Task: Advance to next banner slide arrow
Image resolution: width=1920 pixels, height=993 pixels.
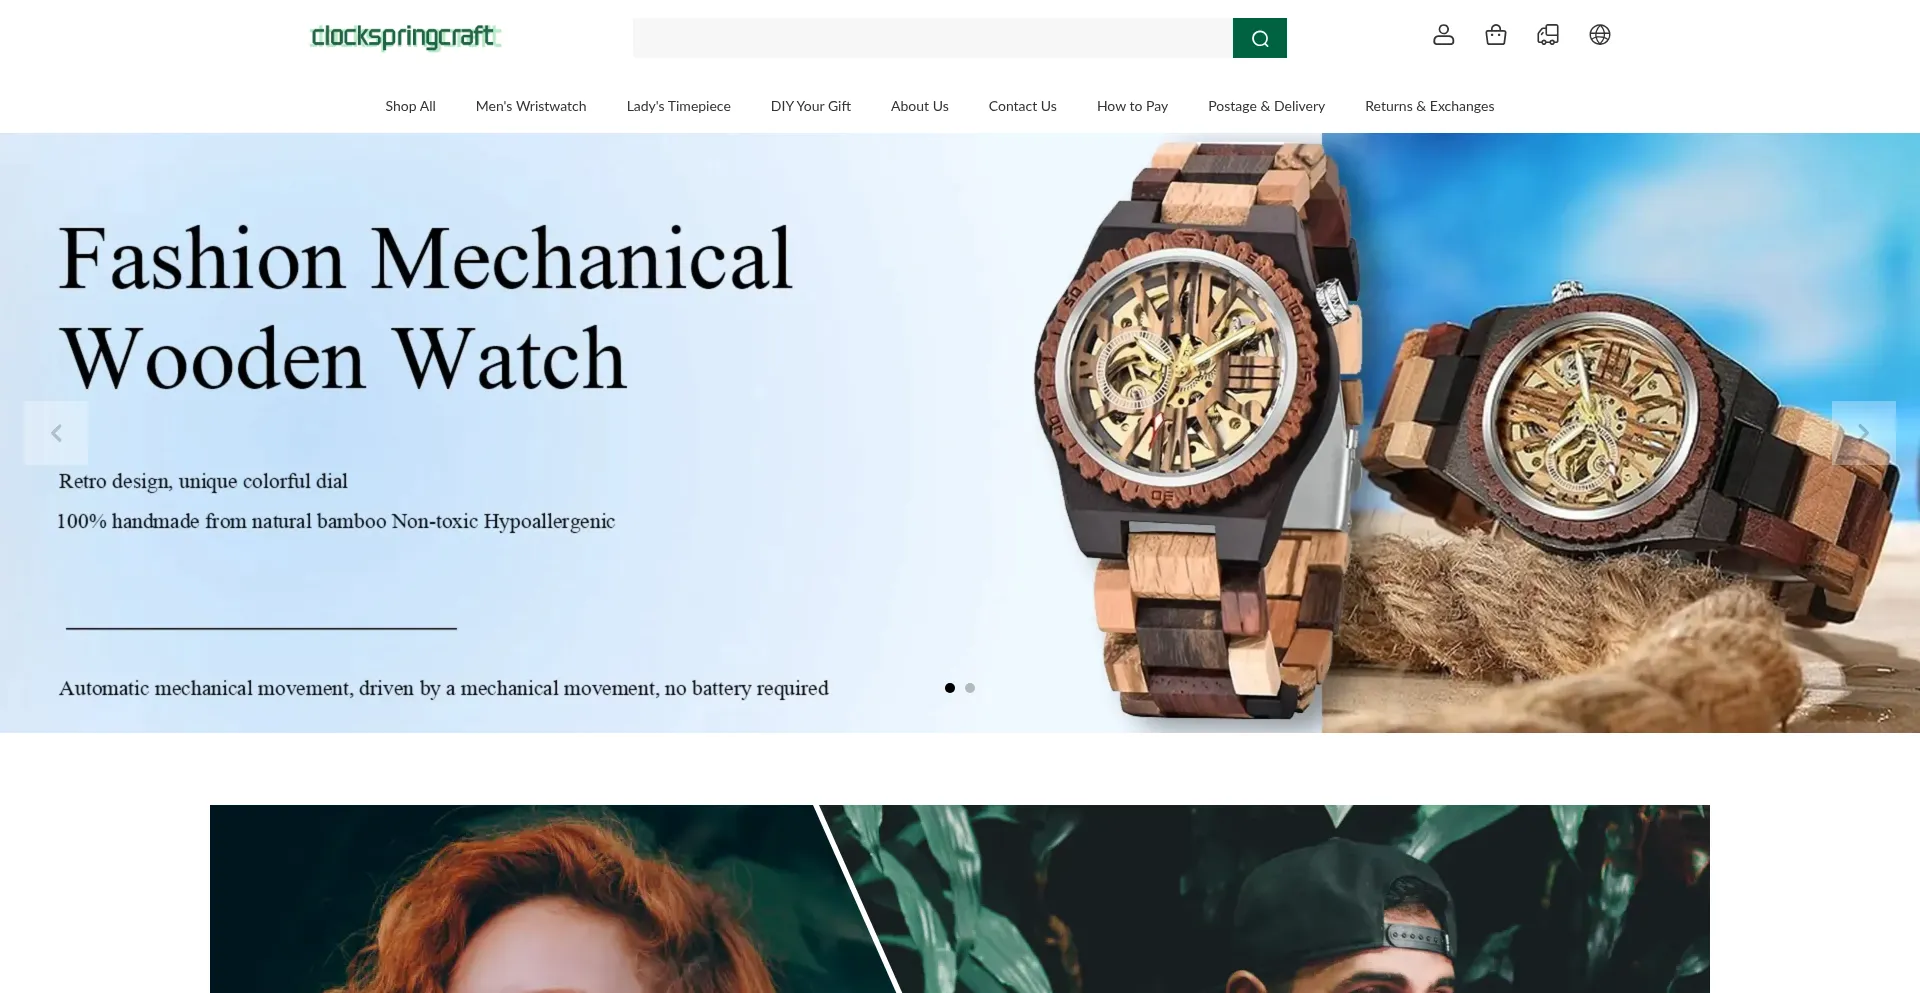Action: coord(1863,433)
